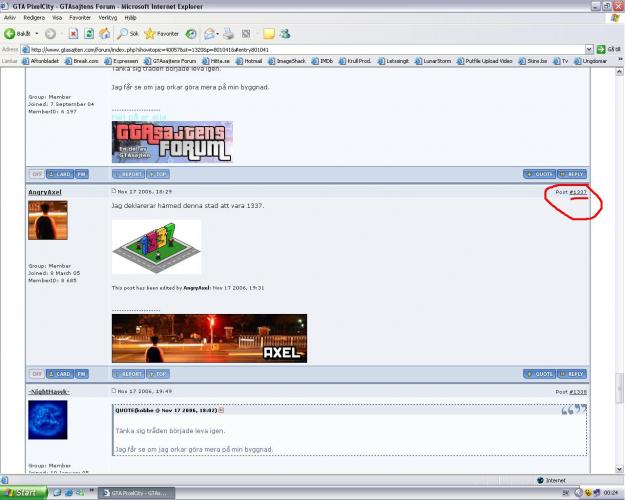Click the -NightHawk- username link
The width and height of the screenshot is (625, 500).
(49, 392)
